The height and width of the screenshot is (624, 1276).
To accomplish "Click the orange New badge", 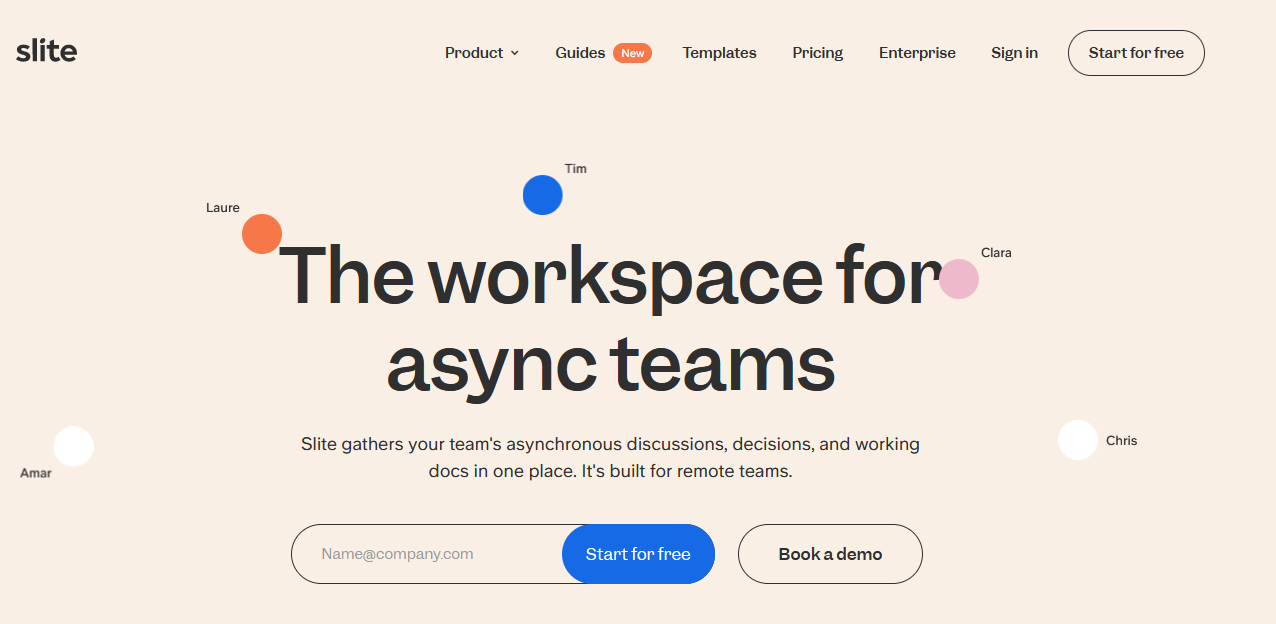I will (632, 53).
